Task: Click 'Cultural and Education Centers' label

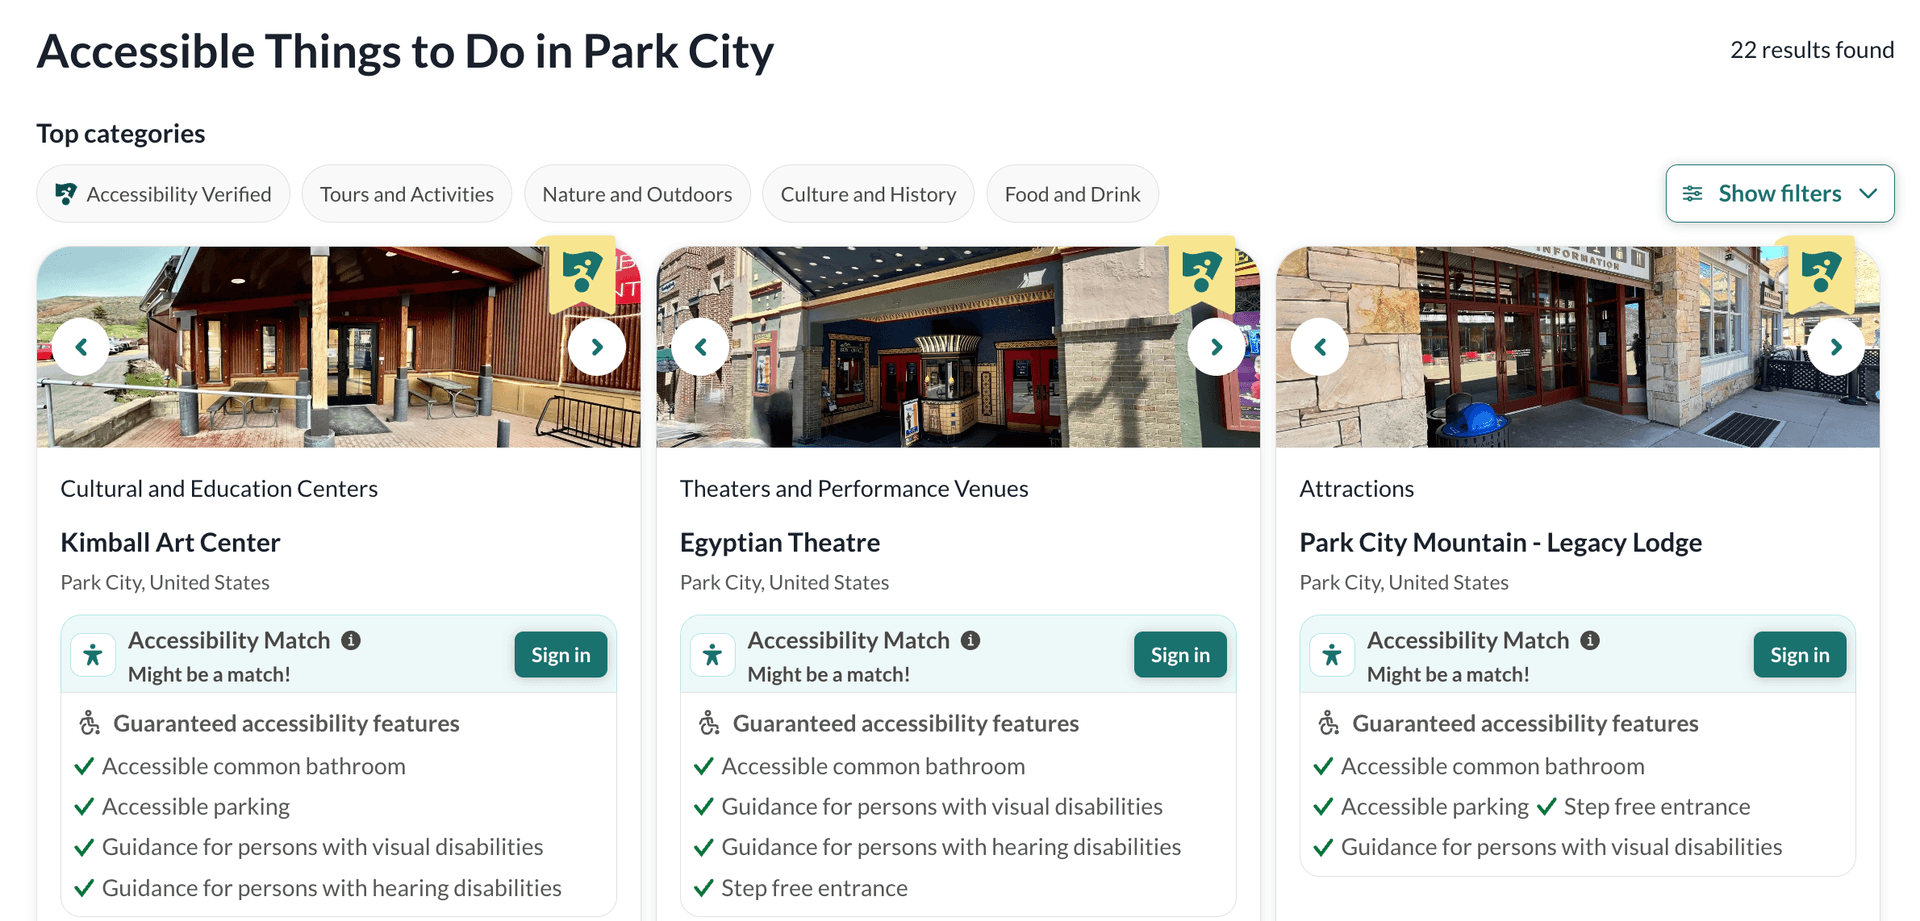Action: (x=219, y=489)
